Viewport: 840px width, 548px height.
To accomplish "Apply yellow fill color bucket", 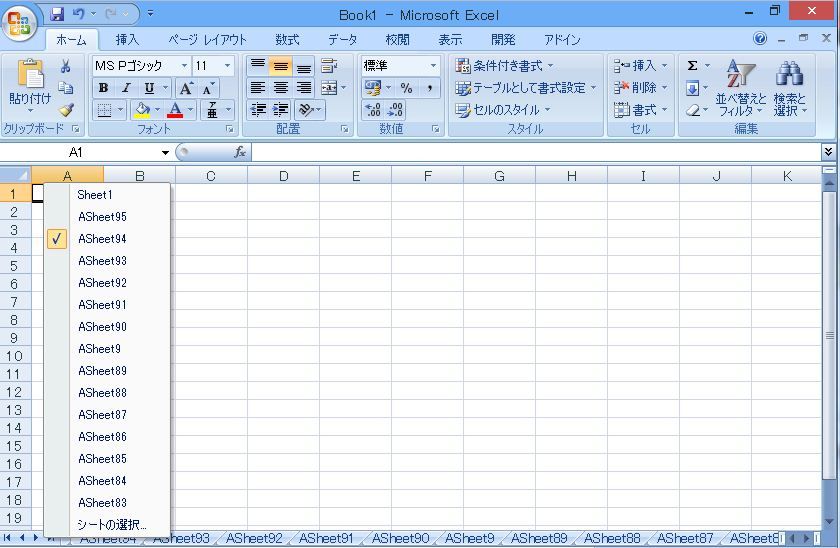I will pyautogui.click(x=142, y=110).
